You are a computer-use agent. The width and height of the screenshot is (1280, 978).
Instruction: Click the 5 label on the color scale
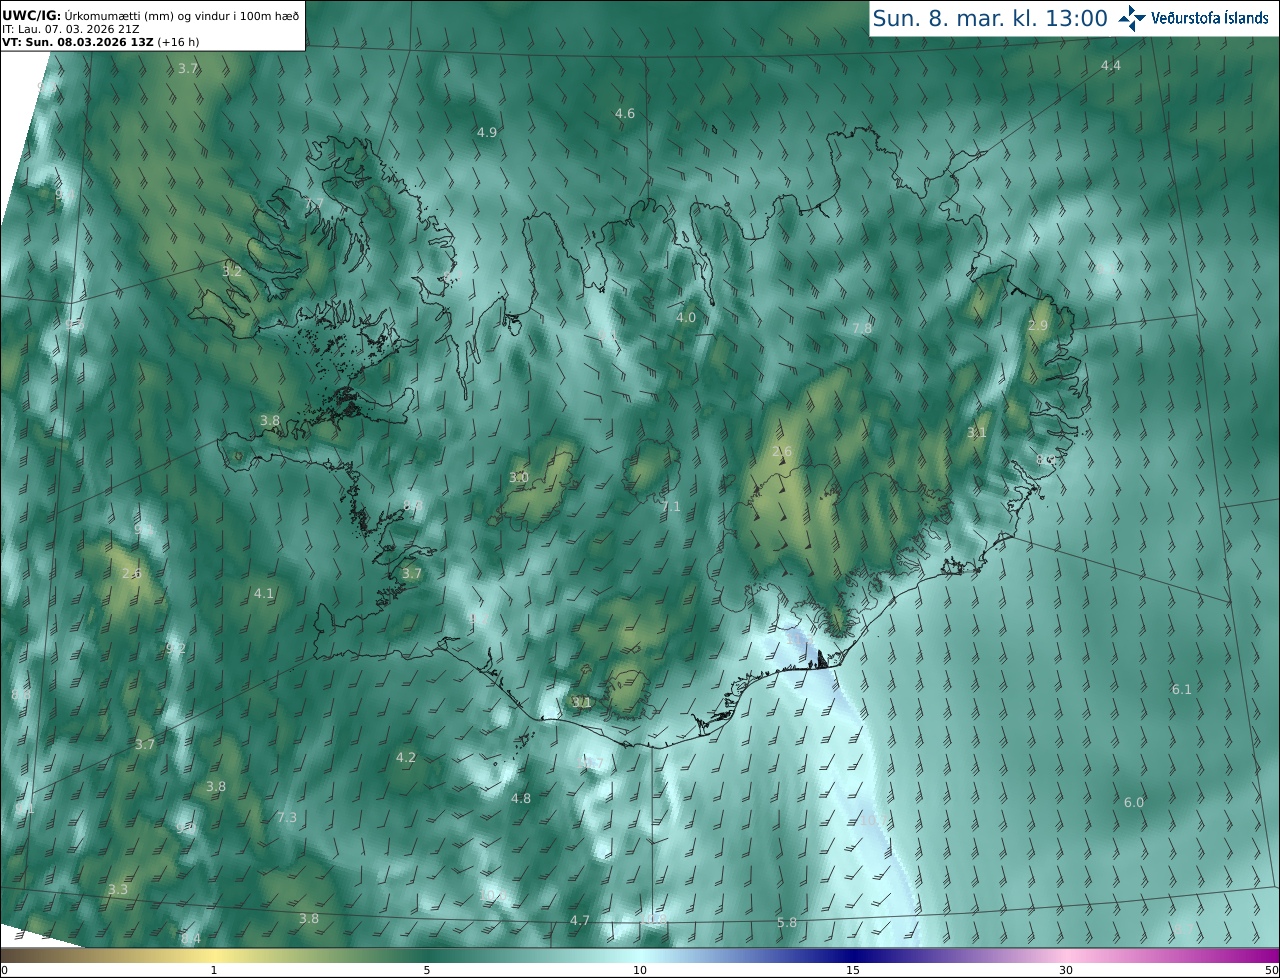point(427,970)
